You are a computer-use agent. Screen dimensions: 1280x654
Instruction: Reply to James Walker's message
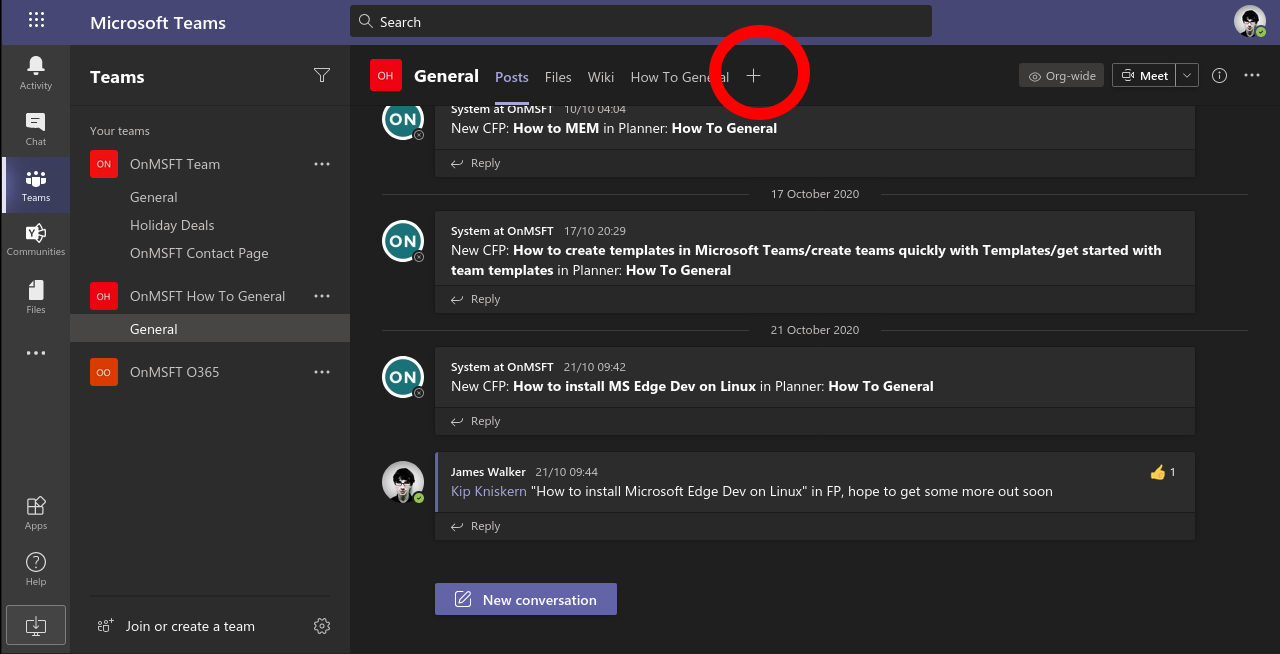(x=475, y=526)
